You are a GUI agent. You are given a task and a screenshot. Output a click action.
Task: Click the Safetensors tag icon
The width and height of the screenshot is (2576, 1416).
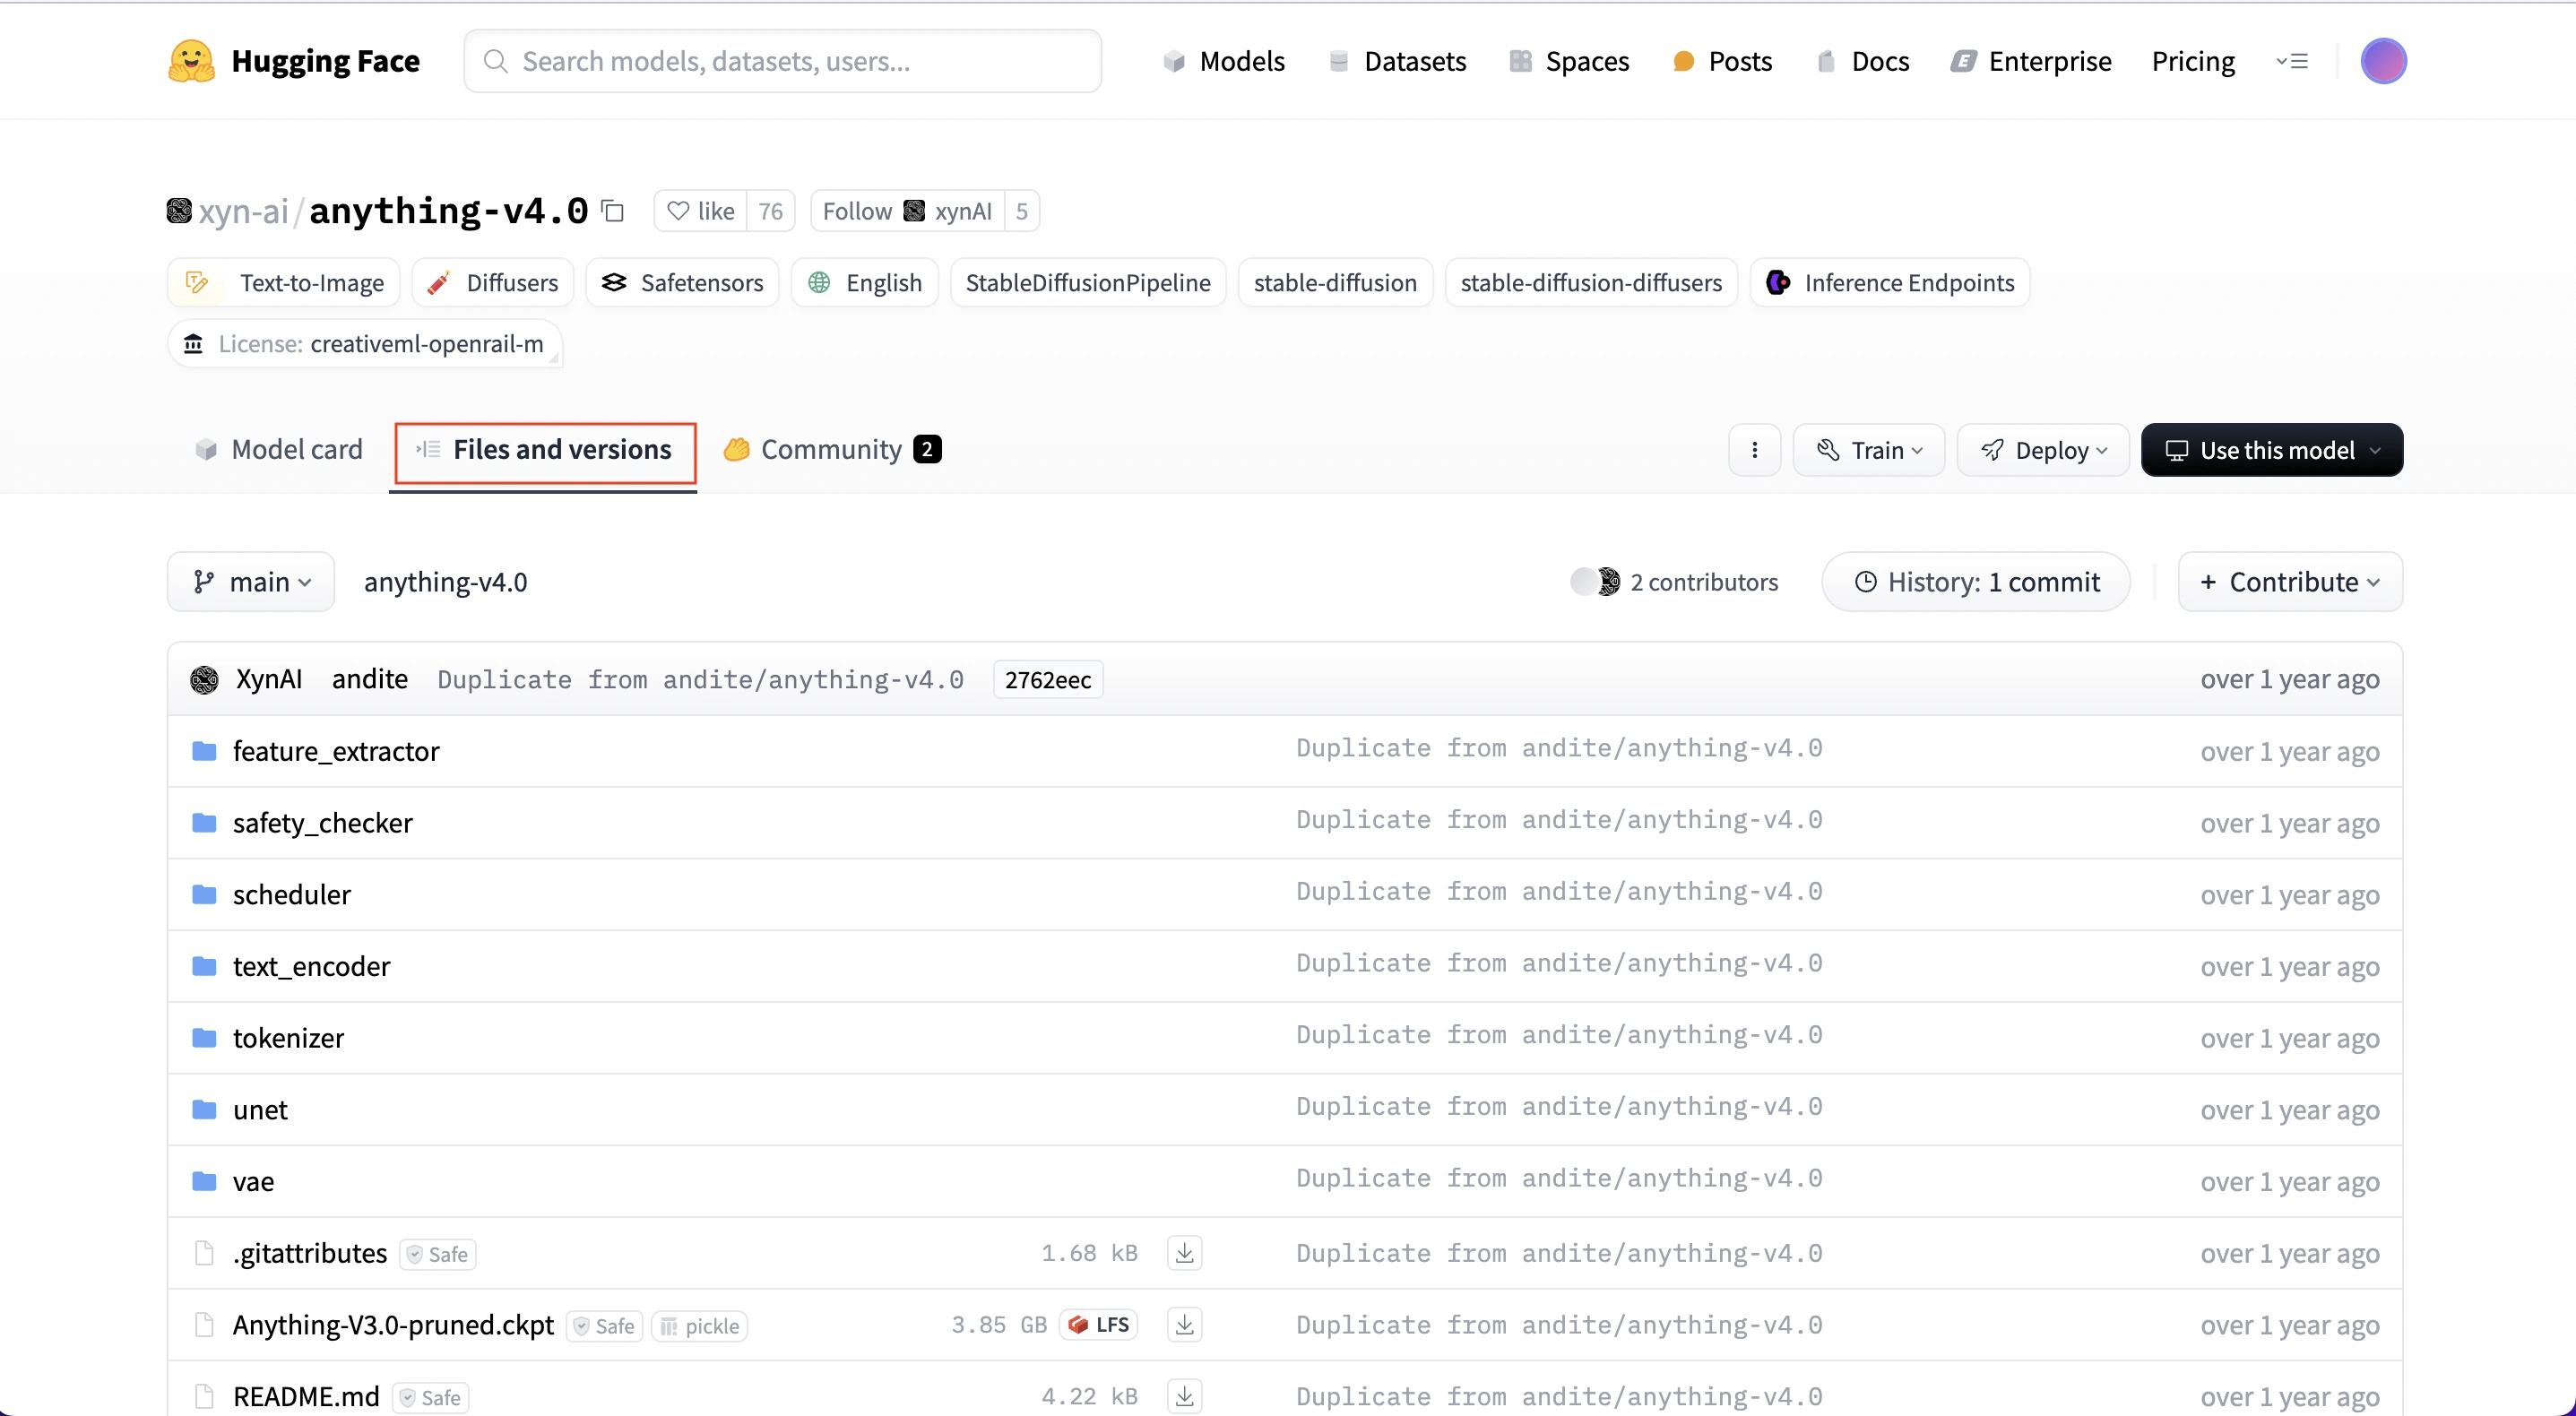tap(614, 282)
